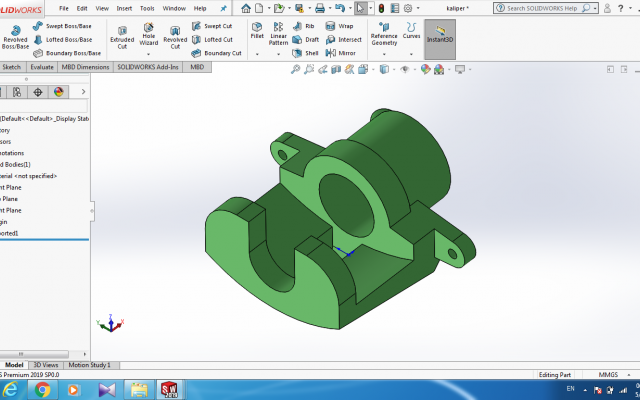Click Zoom to Area icon
Viewport: 640px width, 400px height.
tap(309, 69)
